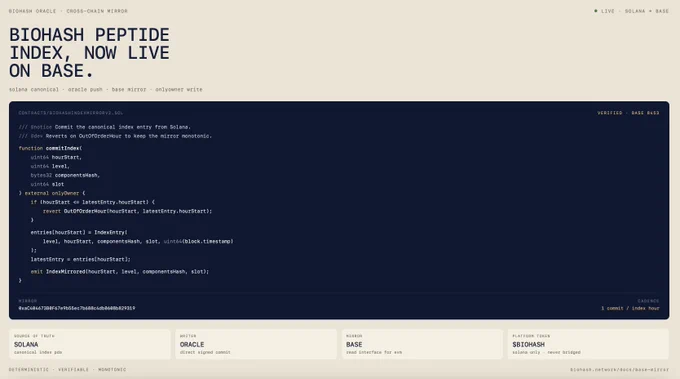The width and height of the screenshot is (680, 379).
Task: Click the "function commitIndex(" code line
Action: pyautogui.click(x=50, y=148)
